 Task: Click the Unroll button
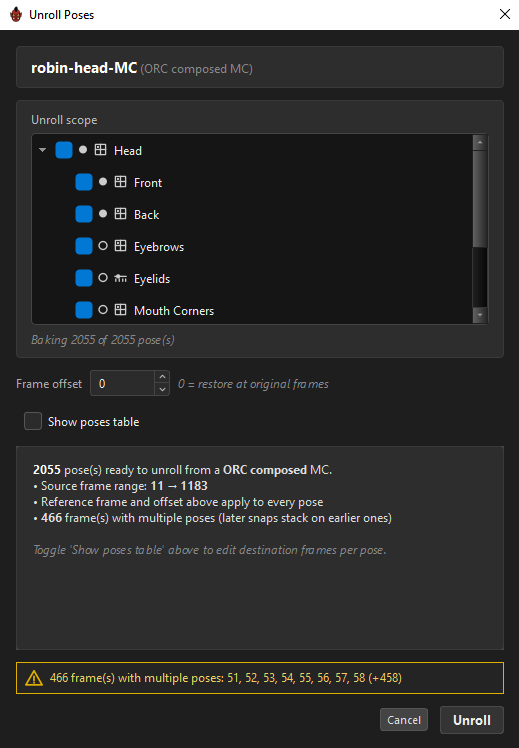click(x=471, y=720)
